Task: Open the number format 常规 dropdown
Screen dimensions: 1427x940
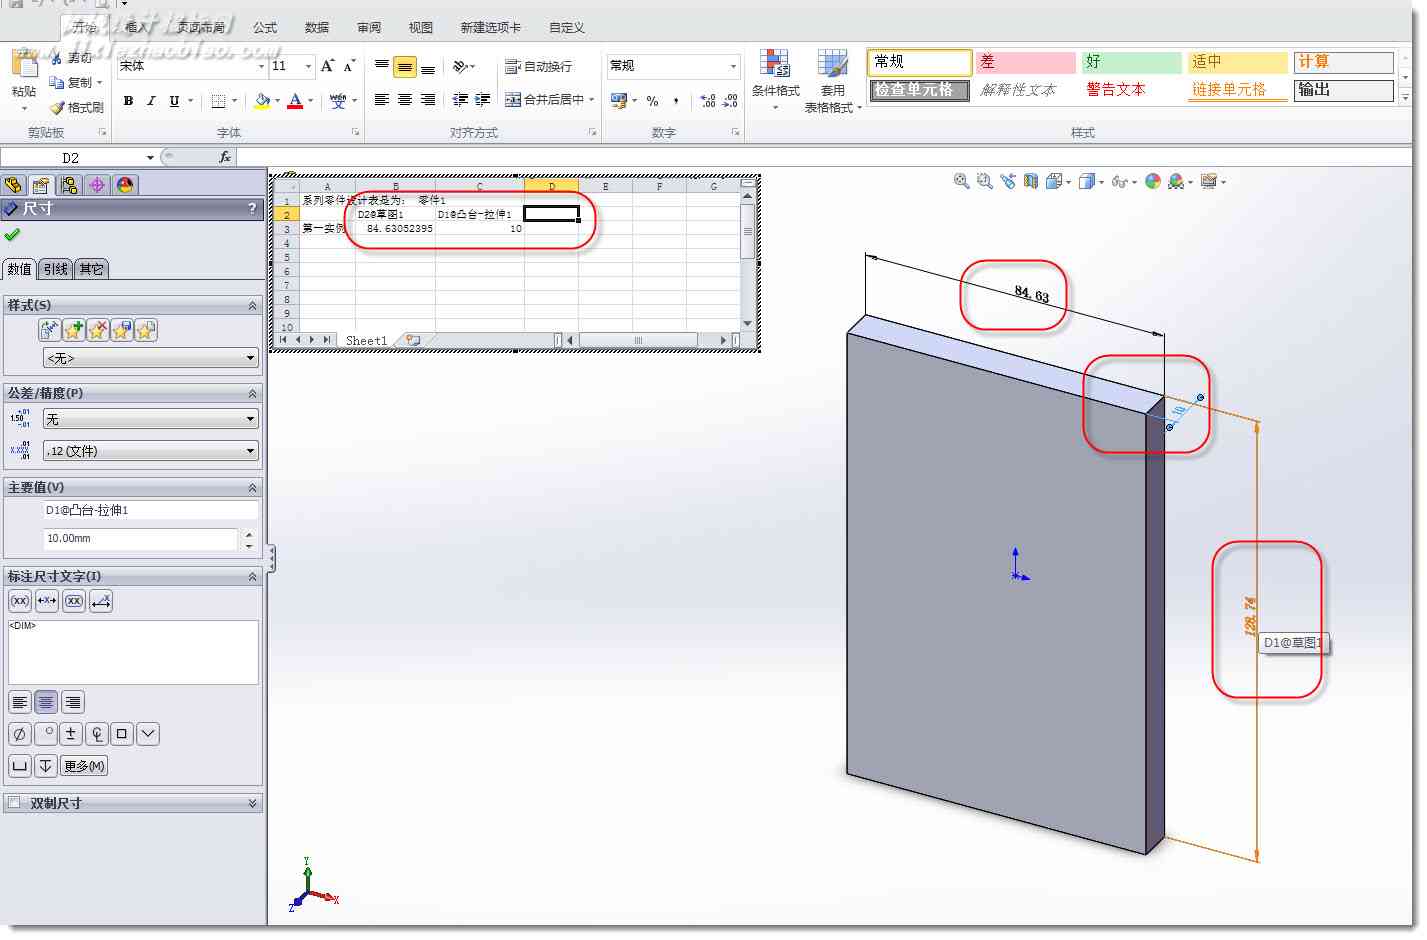Action: coord(733,66)
